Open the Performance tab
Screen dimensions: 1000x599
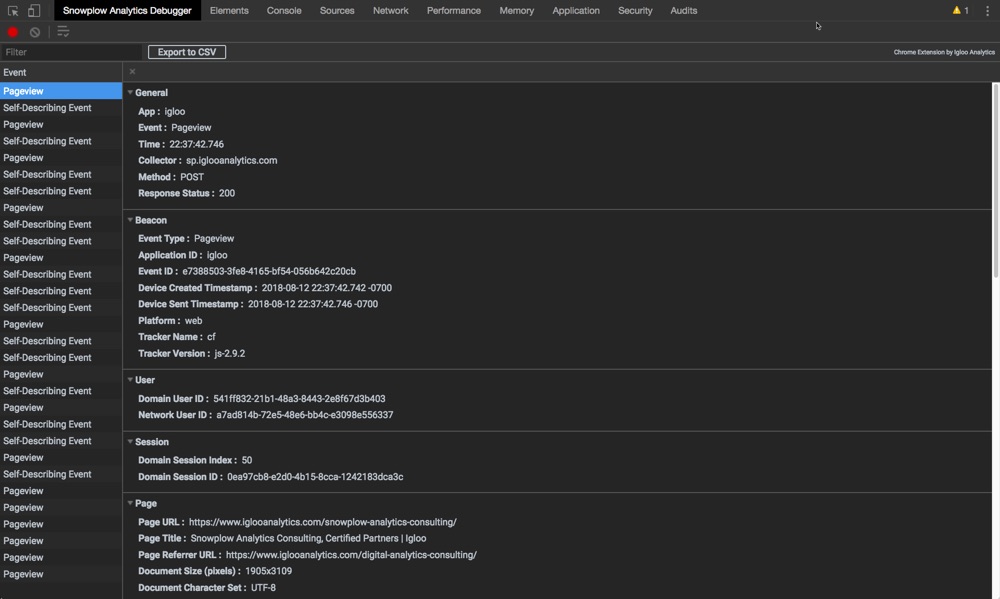tap(453, 10)
